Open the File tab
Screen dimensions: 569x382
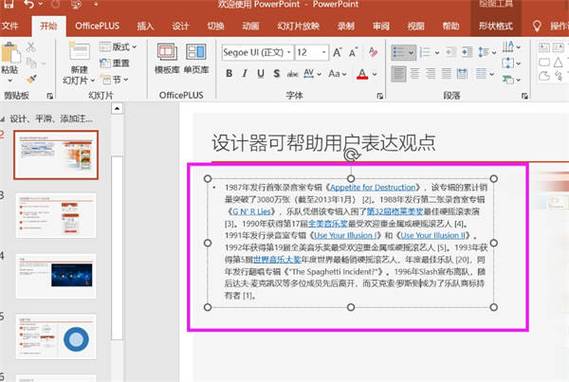click(x=10, y=26)
